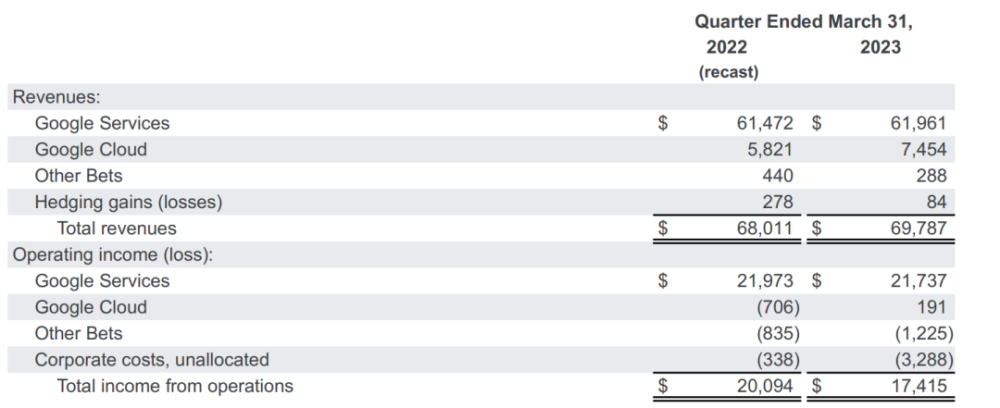Viewport: 1000px width, 408px height.
Task: Select the hedging gains value 278
Action: [778, 202]
